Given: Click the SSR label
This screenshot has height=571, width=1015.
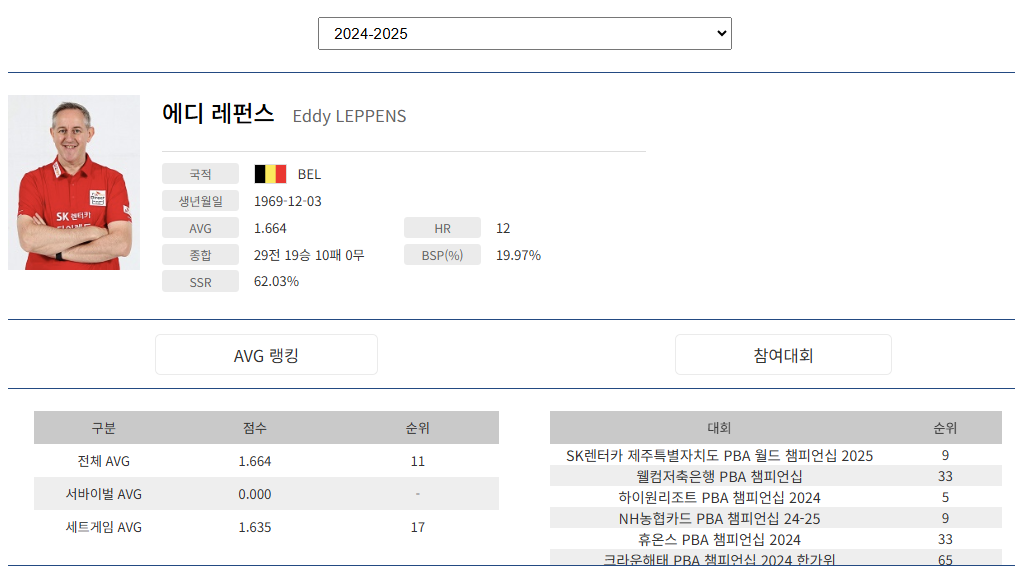Looking at the screenshot, I should coord(200,282).
